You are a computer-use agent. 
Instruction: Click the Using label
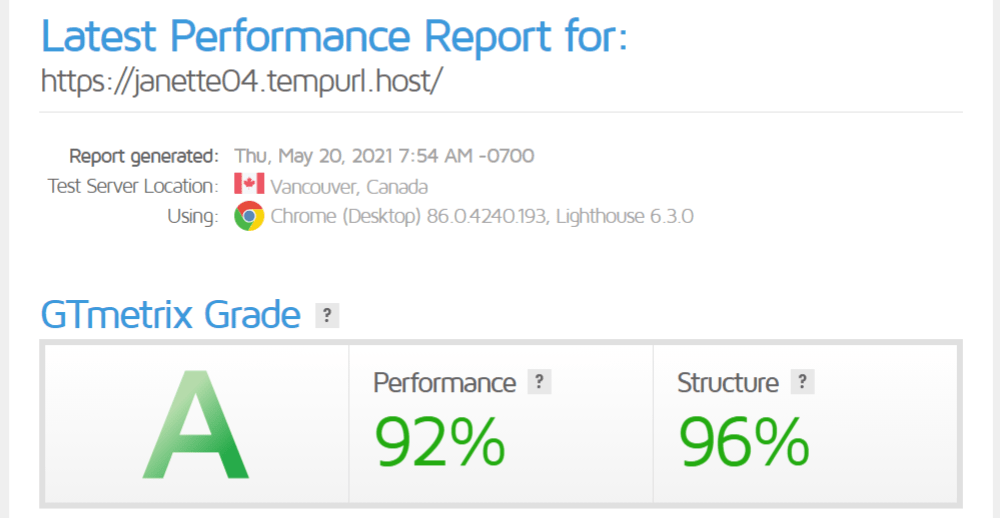(194, 217)
